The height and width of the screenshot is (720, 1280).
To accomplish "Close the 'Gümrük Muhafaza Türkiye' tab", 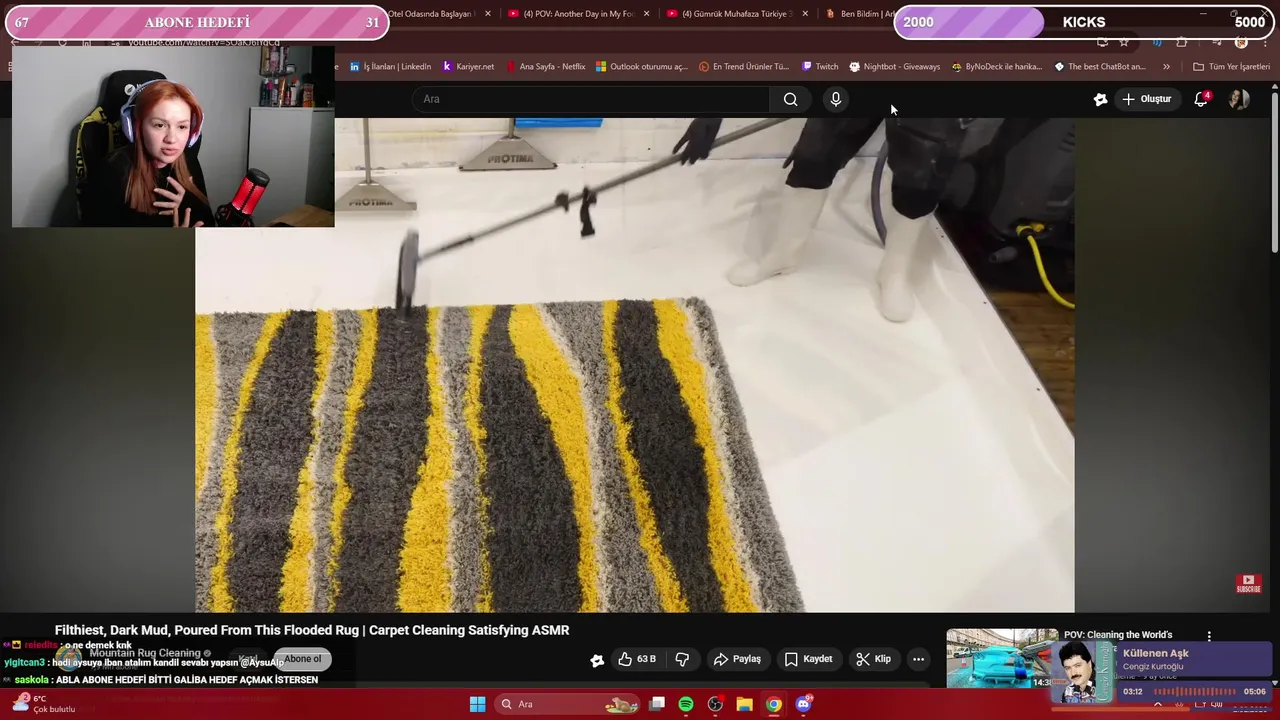I will 805,14.
